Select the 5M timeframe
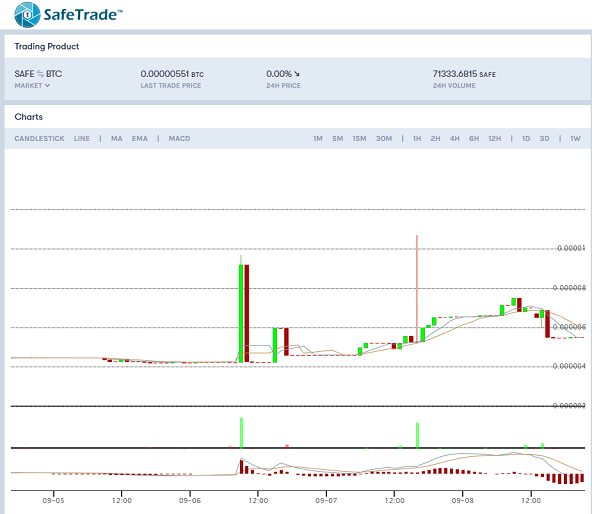This screenshot has height=514, width=592. [338, 139]
